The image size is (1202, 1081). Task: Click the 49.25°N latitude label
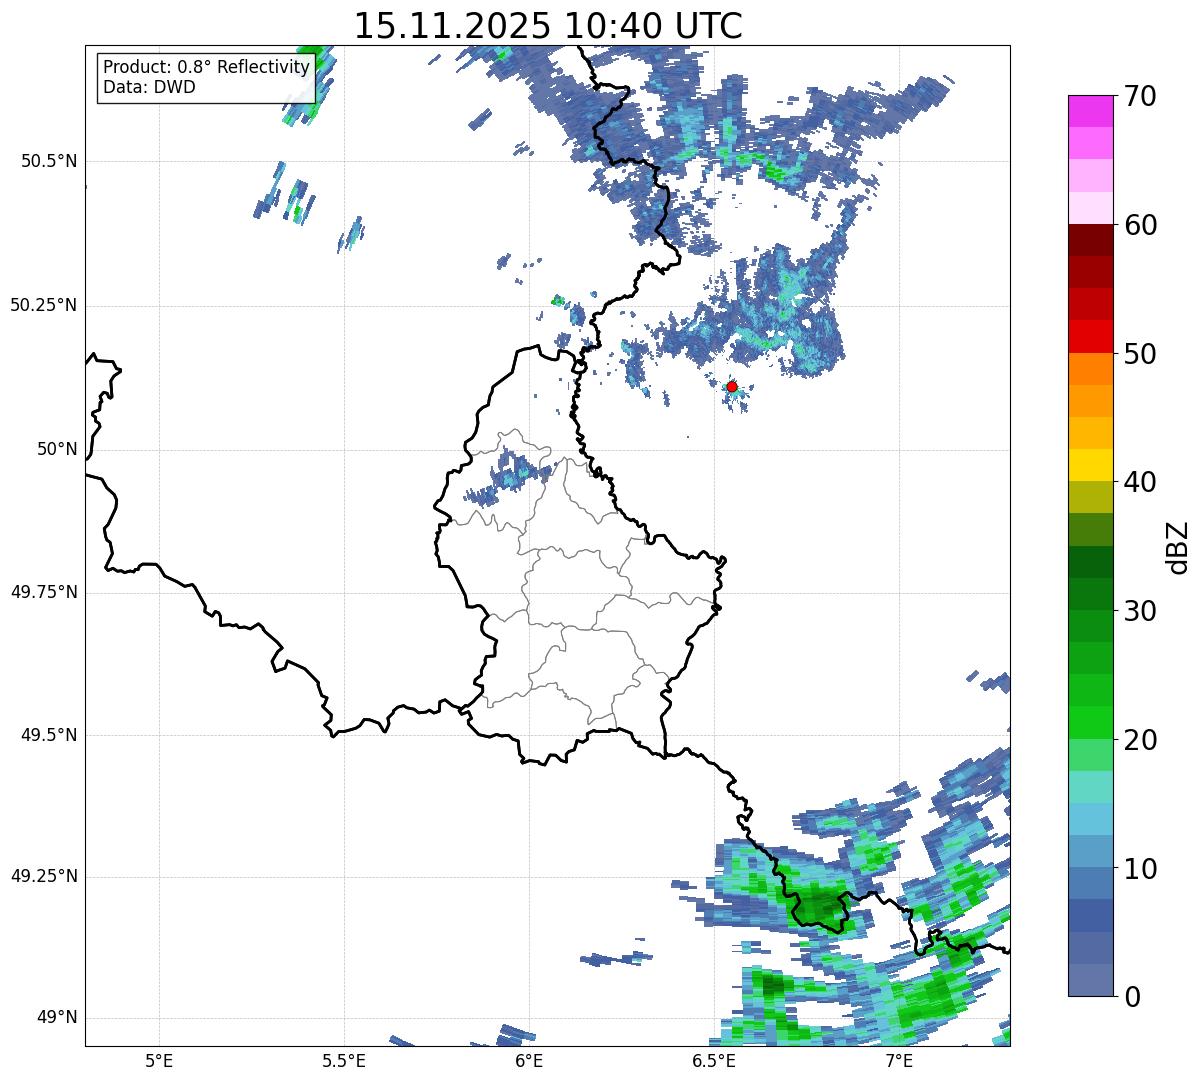[43, 876]
